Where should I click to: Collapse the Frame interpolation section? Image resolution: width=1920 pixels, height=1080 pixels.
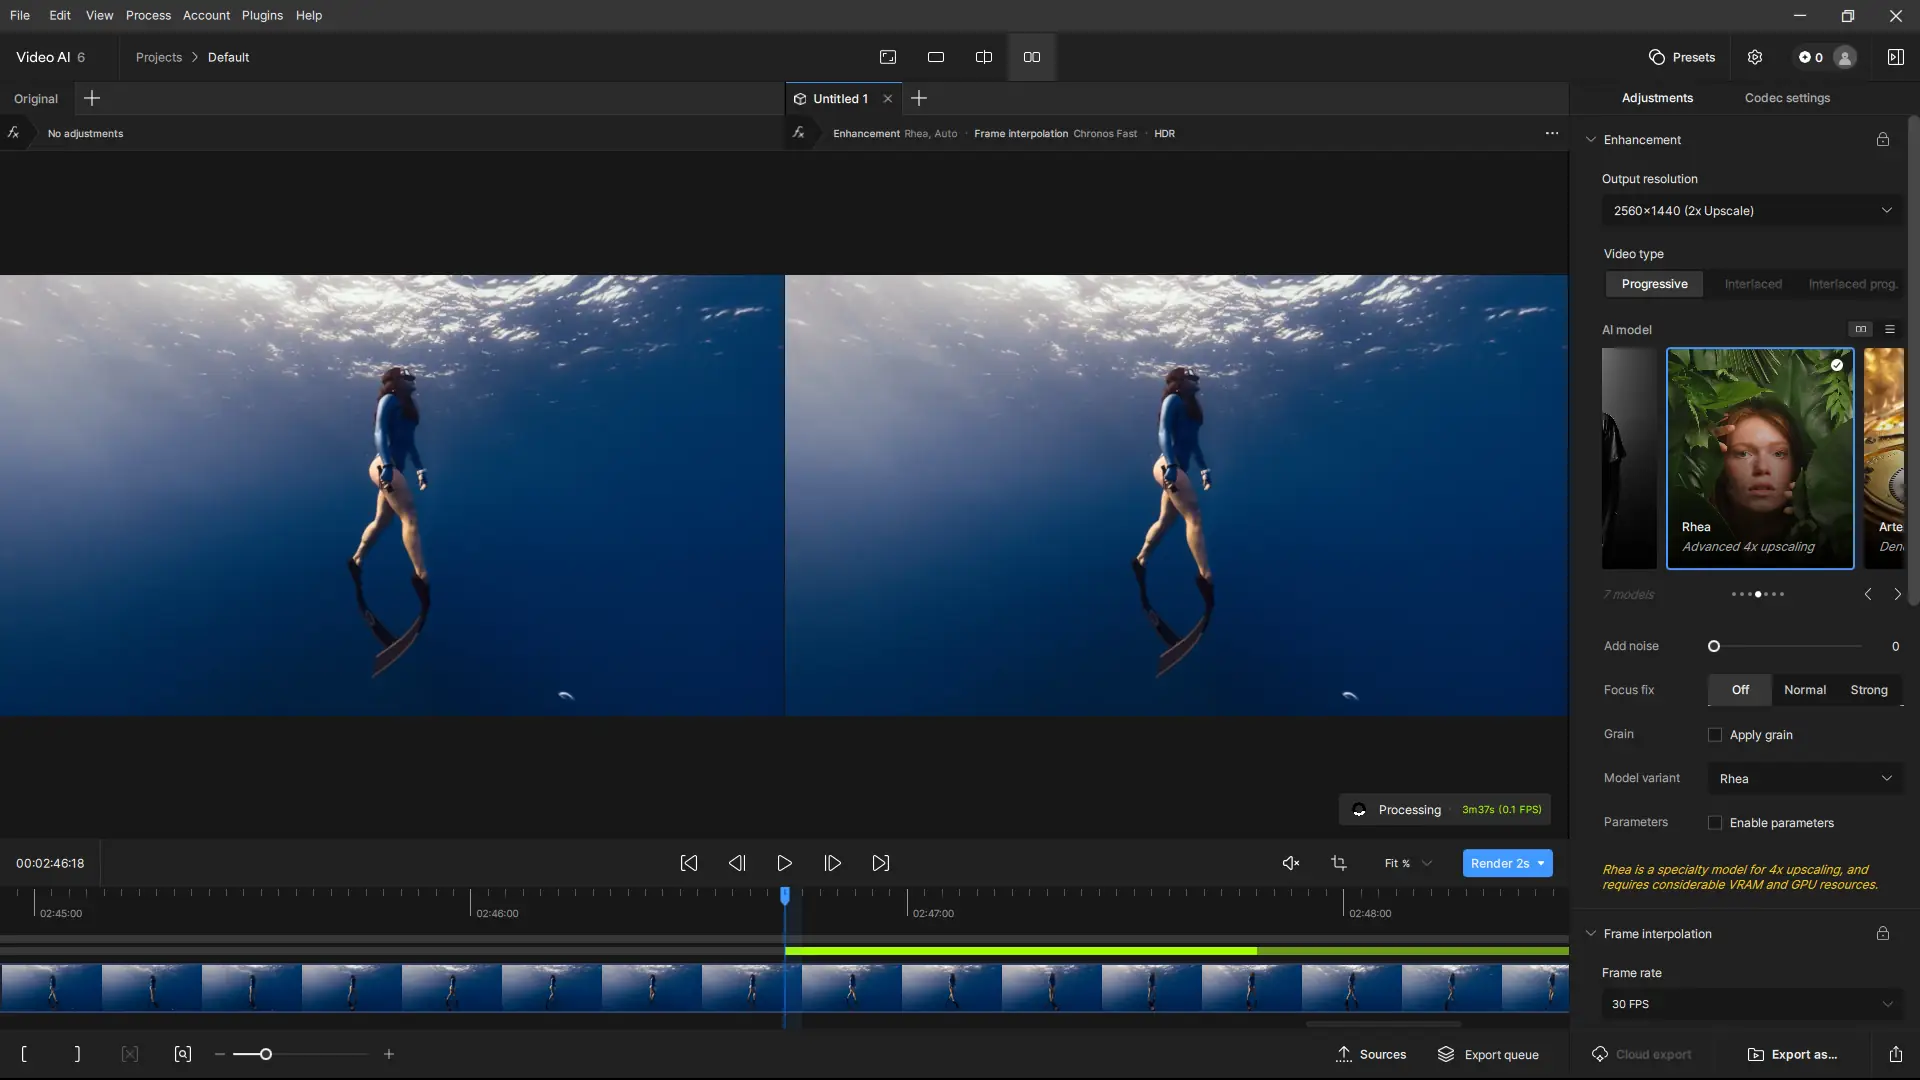click(x=1591, y=934)
